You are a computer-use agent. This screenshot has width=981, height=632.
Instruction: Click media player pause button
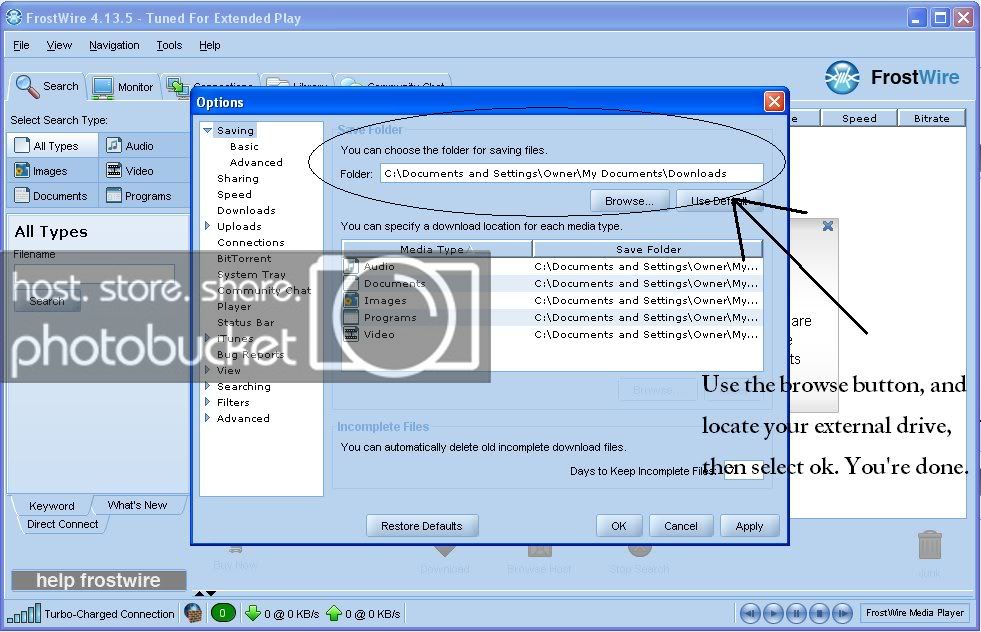point(796,613)
